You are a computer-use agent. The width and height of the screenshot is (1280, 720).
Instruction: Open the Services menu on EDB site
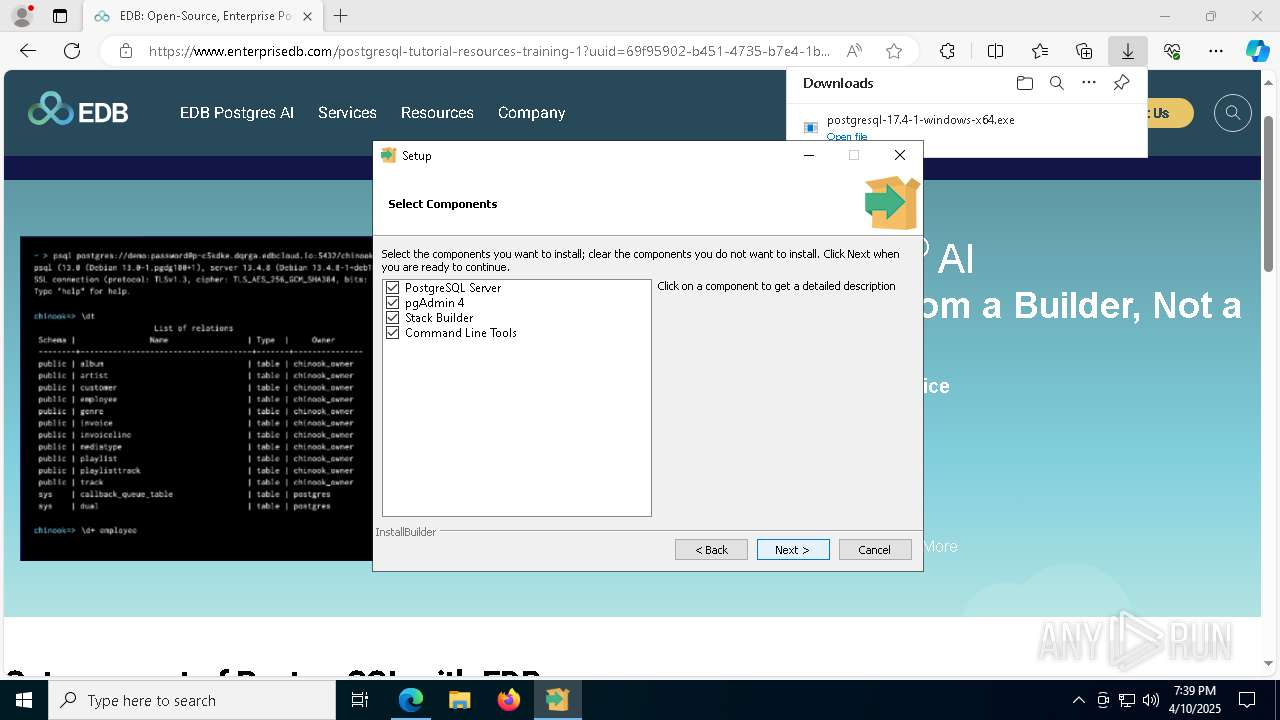[x=347, y=113]
